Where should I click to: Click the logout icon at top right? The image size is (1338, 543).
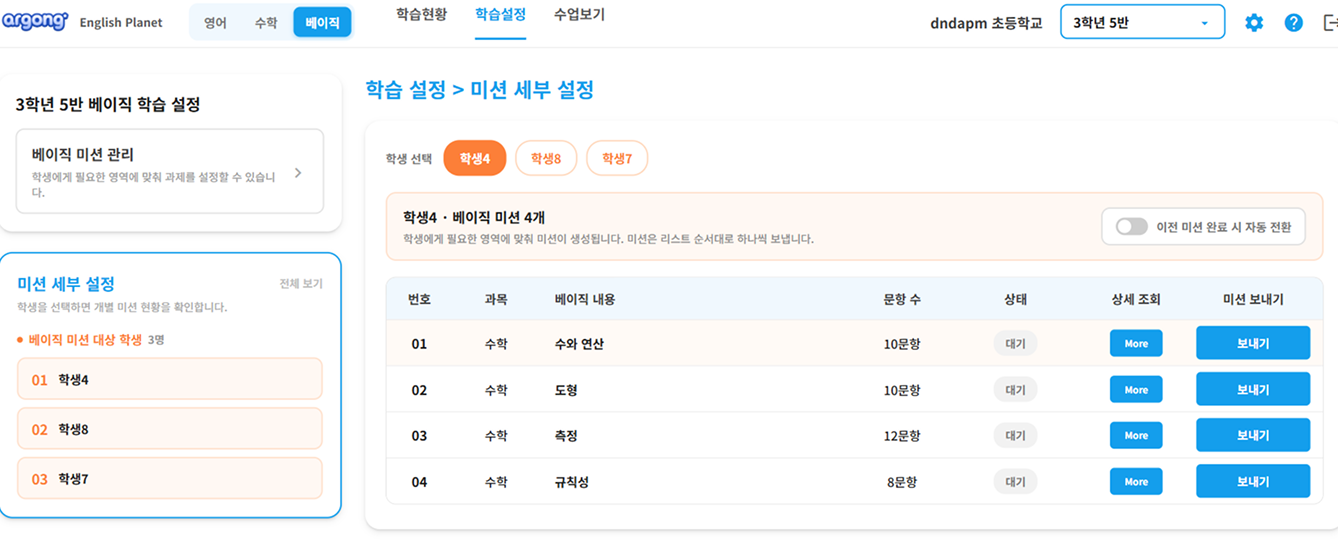tap(1329, 22)
